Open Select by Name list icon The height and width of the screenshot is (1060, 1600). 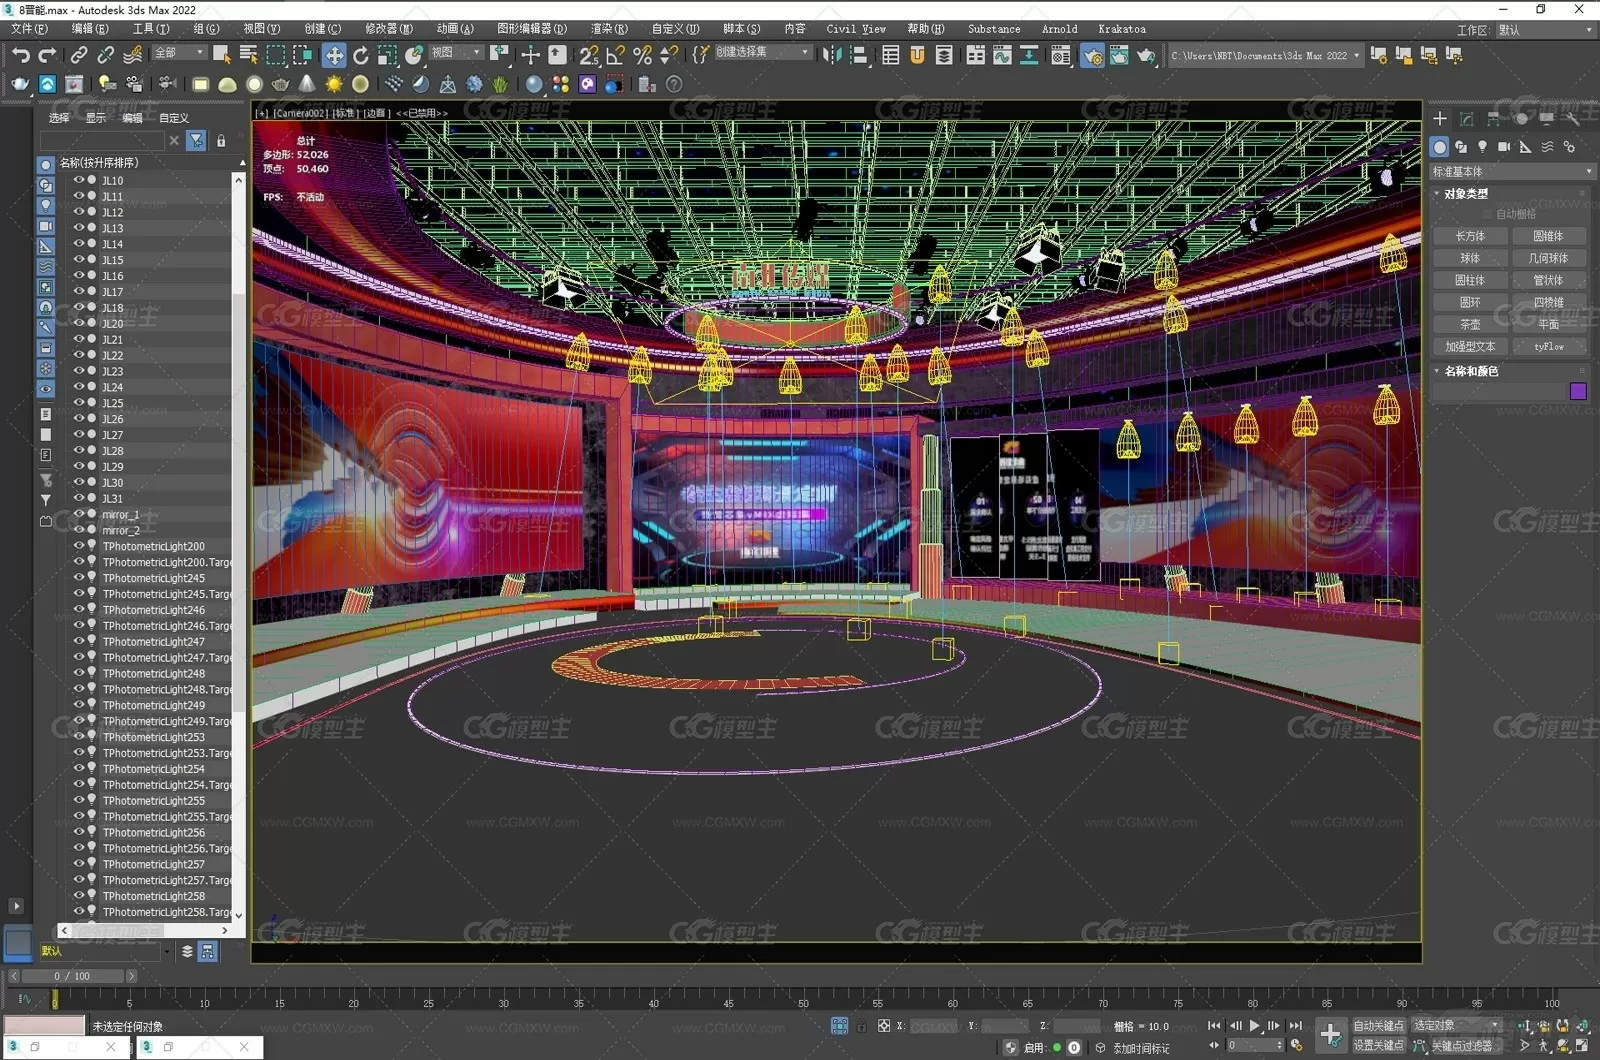pyautogui.click(x=249, y=55)
